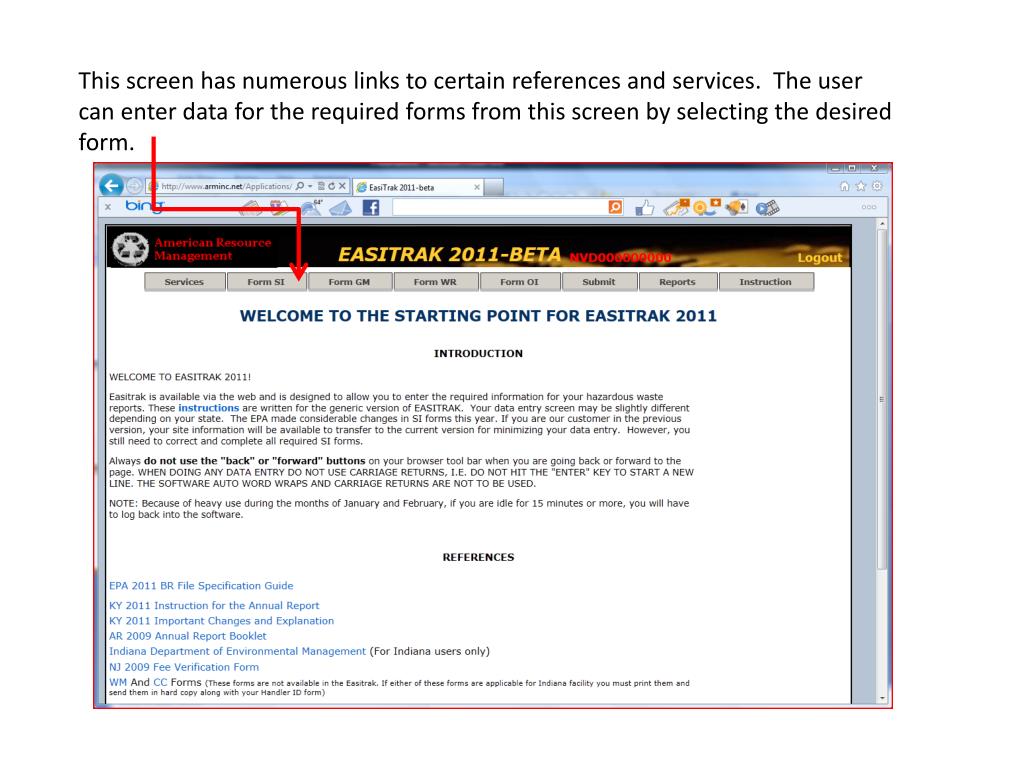Screen dimensions: 1024x768
Task: Open favorites with the star icon
Action: tap(861, 186)
